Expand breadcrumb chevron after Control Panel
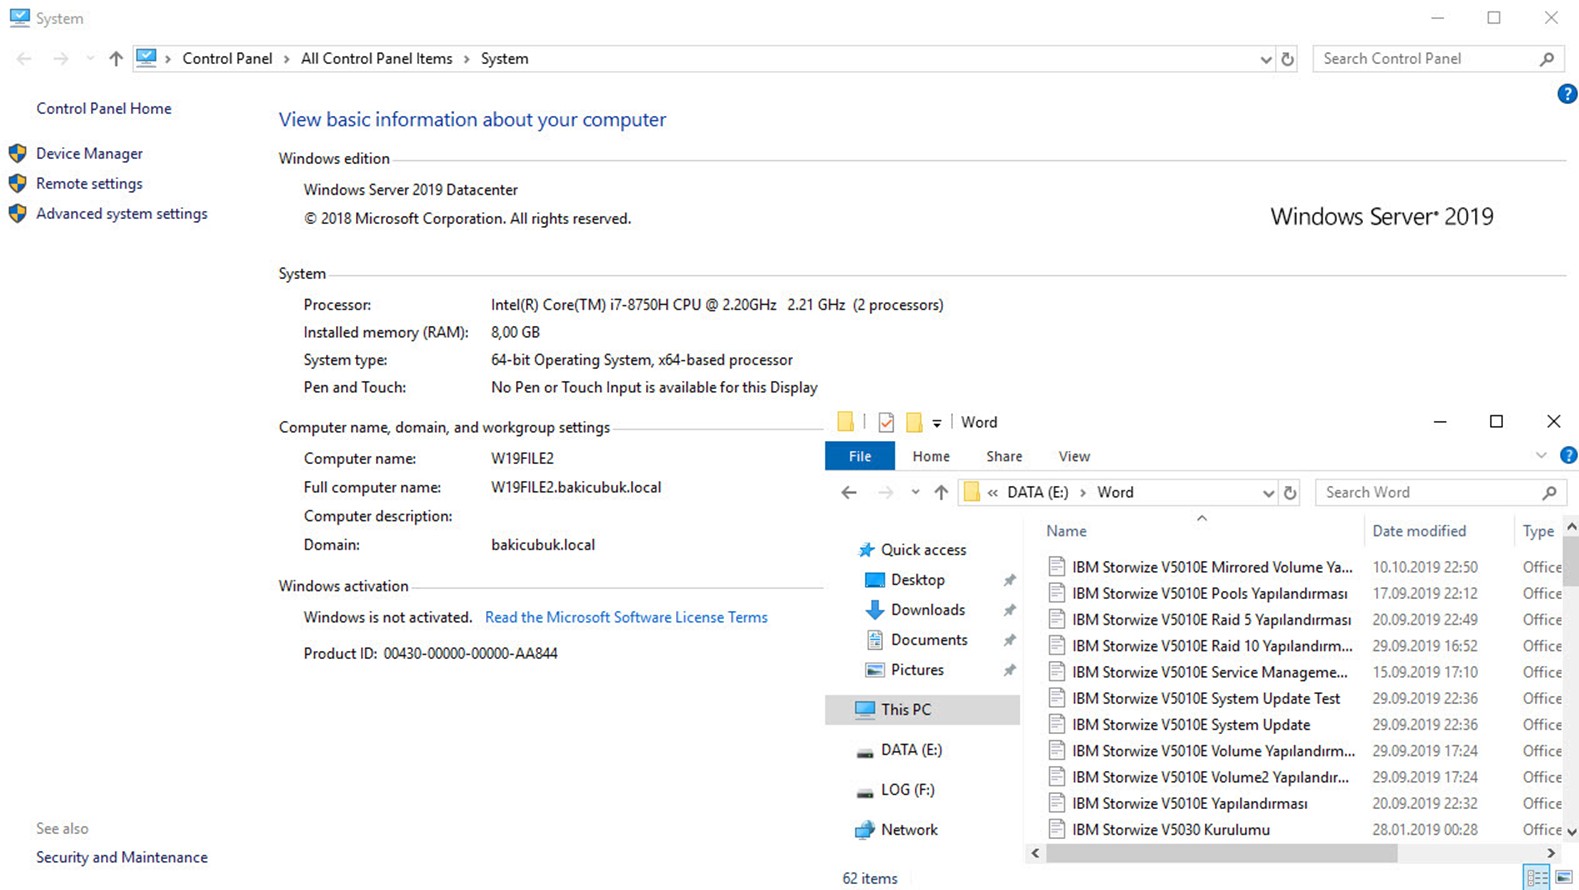Viewport: 1579px width, 890px height. point(287,59)
